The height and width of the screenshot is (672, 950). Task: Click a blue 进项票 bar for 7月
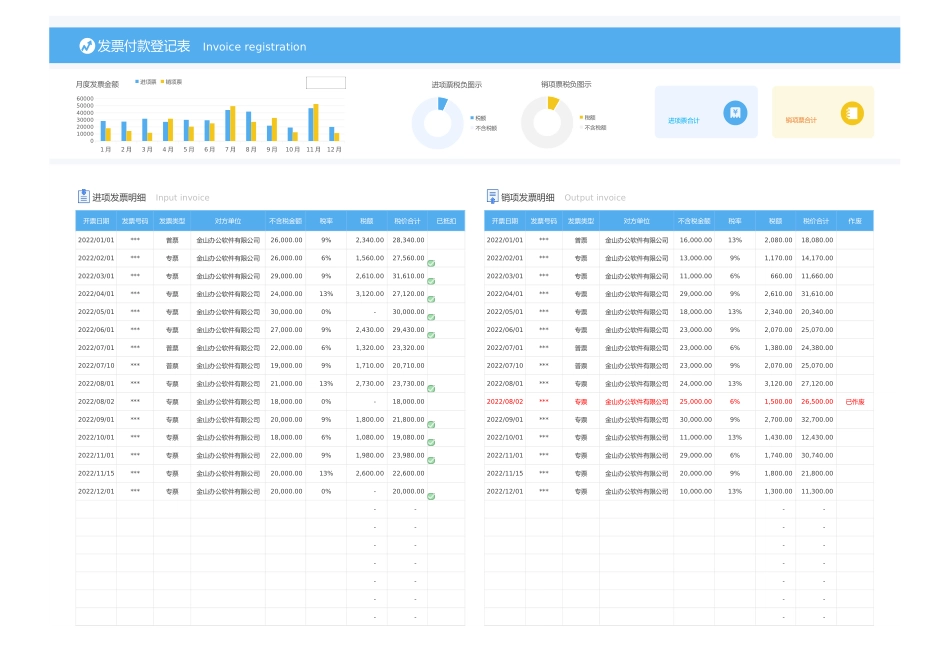pyautogui.click(x=228, y=125)
